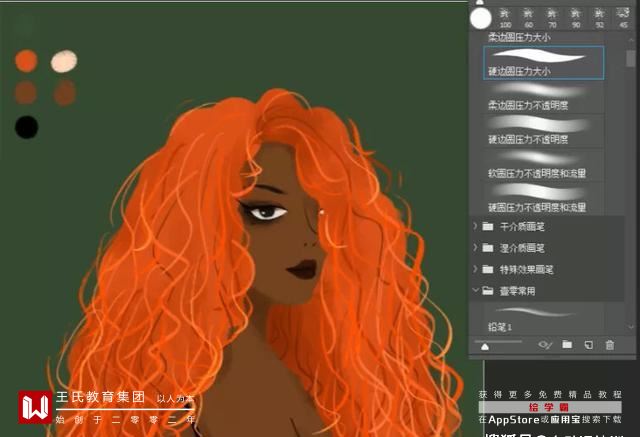Screen dimensions: 640x437
Task: Select the recent brush sized 90
Action: click(576, 19)
